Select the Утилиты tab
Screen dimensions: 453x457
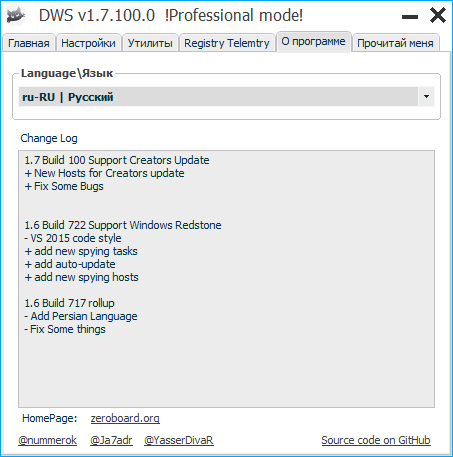pos(150,43)
